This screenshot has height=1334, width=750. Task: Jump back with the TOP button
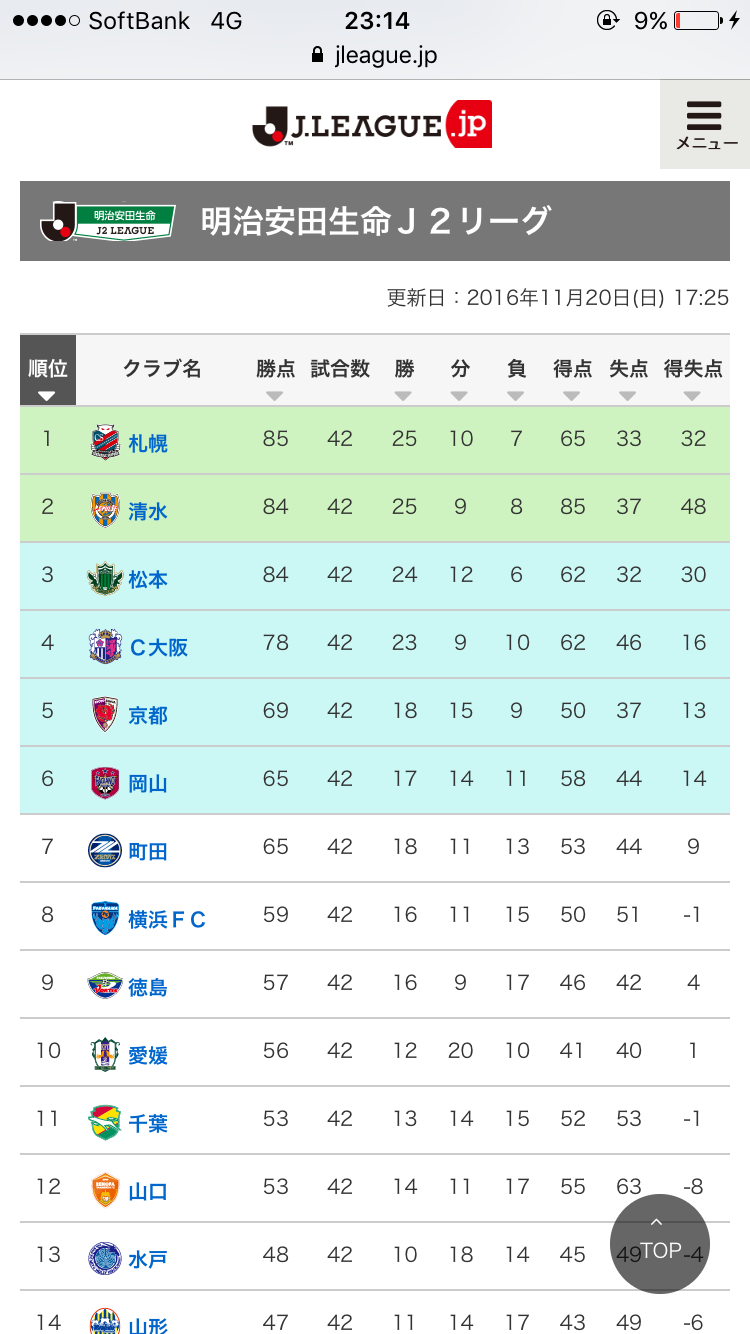click(x=660, y=1244)
